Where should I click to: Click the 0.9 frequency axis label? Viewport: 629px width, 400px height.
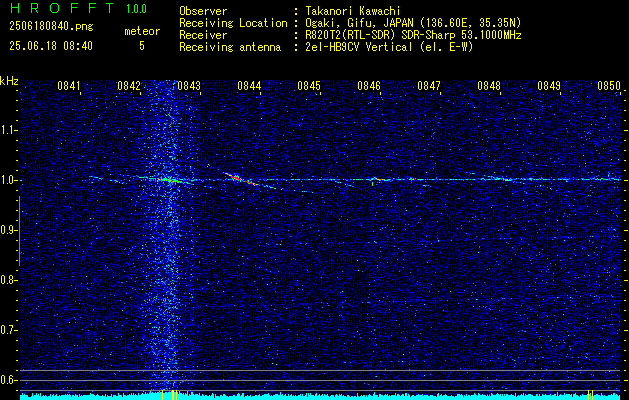8,230
